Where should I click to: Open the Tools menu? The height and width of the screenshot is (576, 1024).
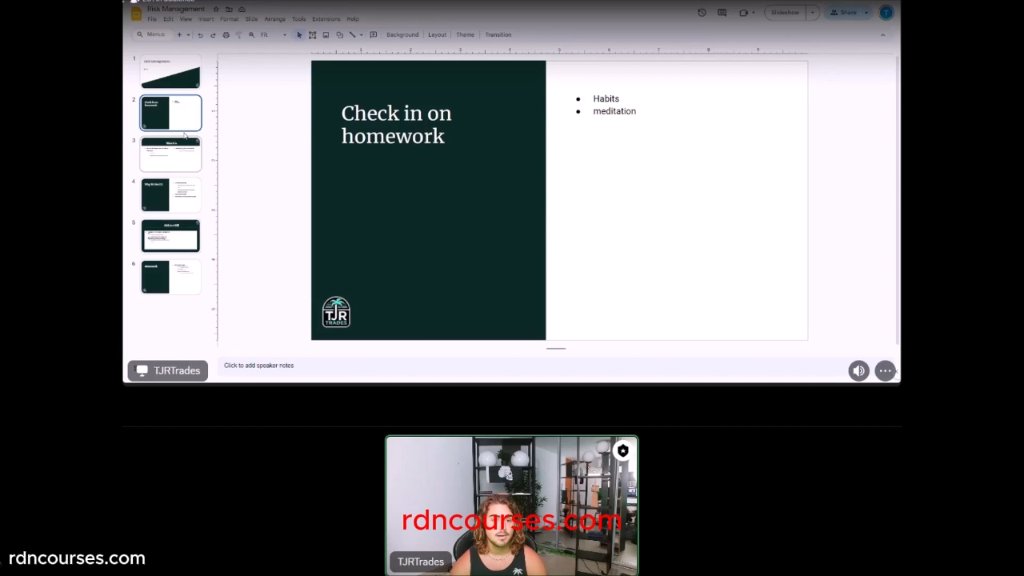(298, 20)
